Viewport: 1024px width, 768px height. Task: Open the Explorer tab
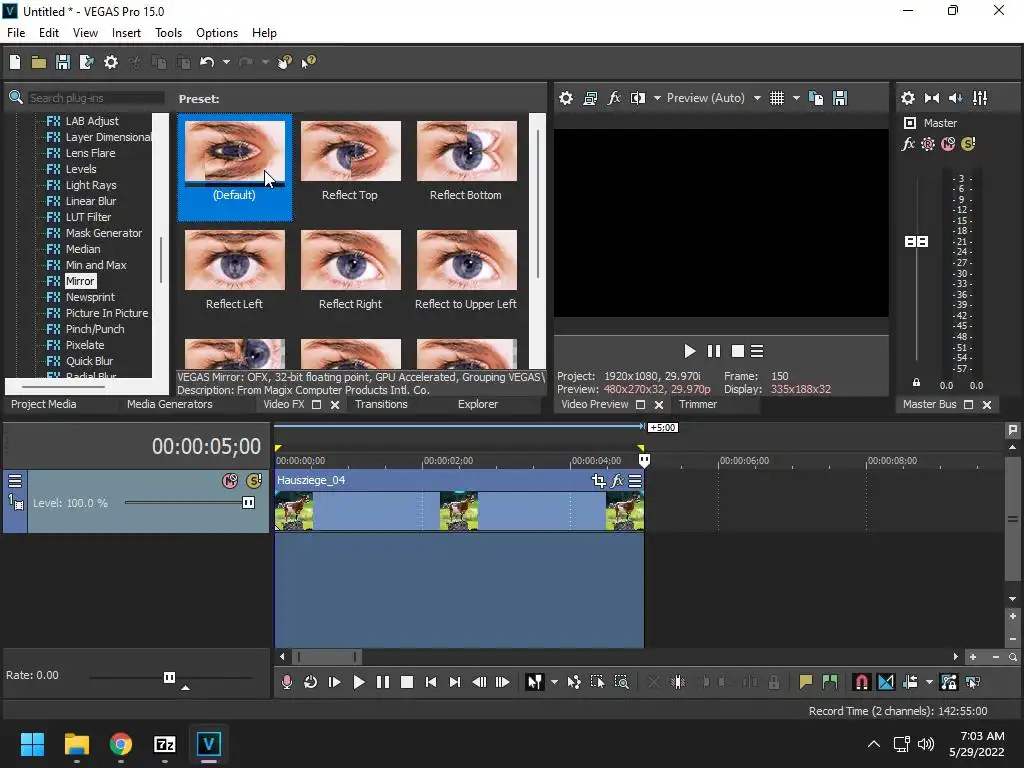(x=478, y=404)
